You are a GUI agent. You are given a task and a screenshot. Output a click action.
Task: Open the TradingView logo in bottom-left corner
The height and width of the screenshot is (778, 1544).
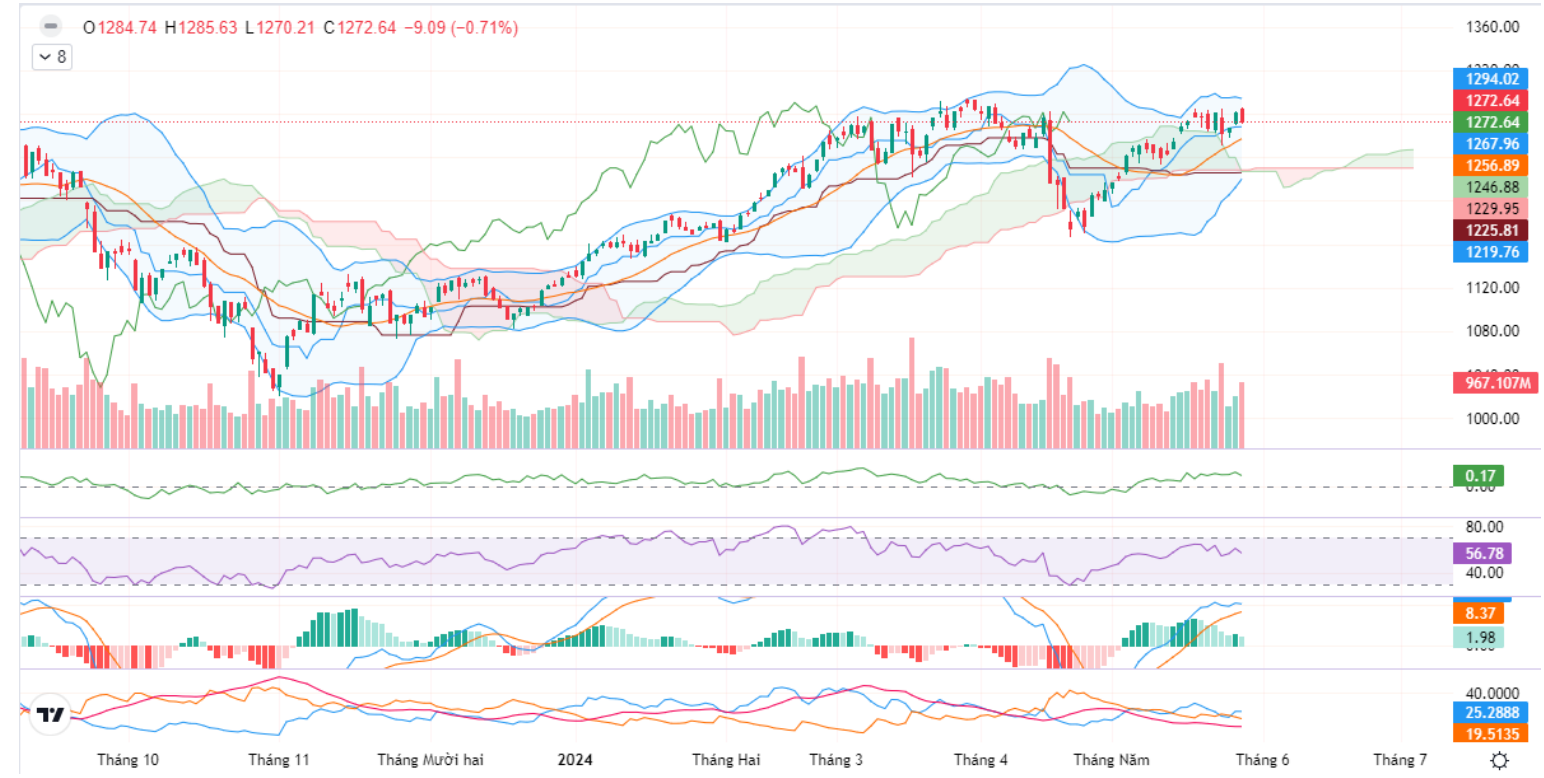51,715
